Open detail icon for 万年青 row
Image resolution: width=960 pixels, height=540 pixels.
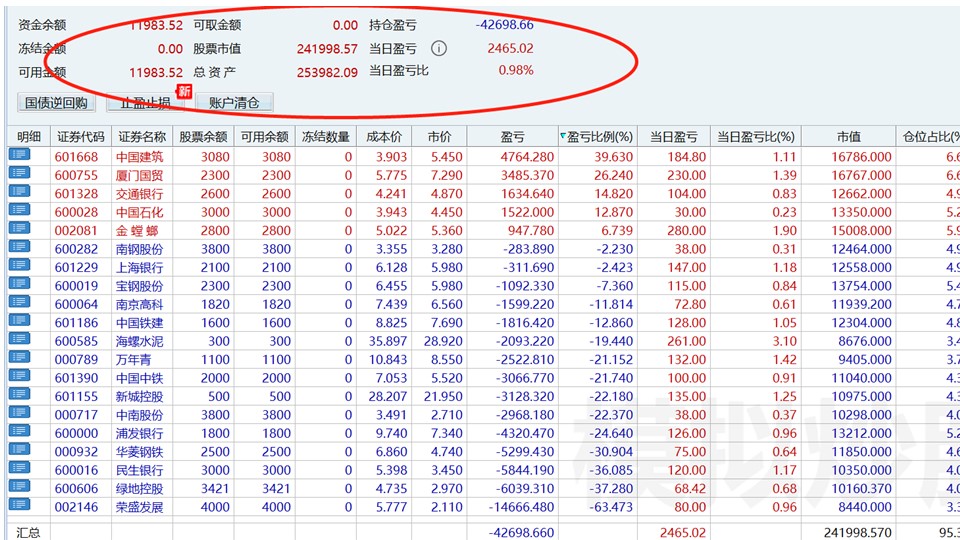(20, 357)
